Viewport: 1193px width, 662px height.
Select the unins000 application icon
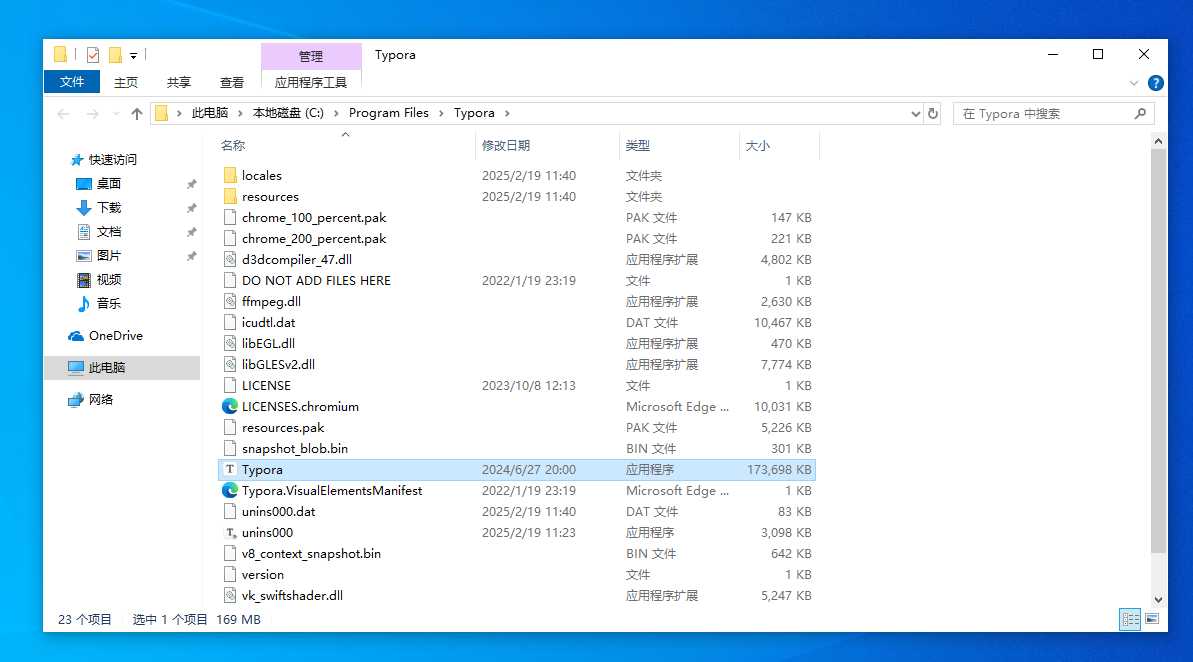tap(230, 533)
